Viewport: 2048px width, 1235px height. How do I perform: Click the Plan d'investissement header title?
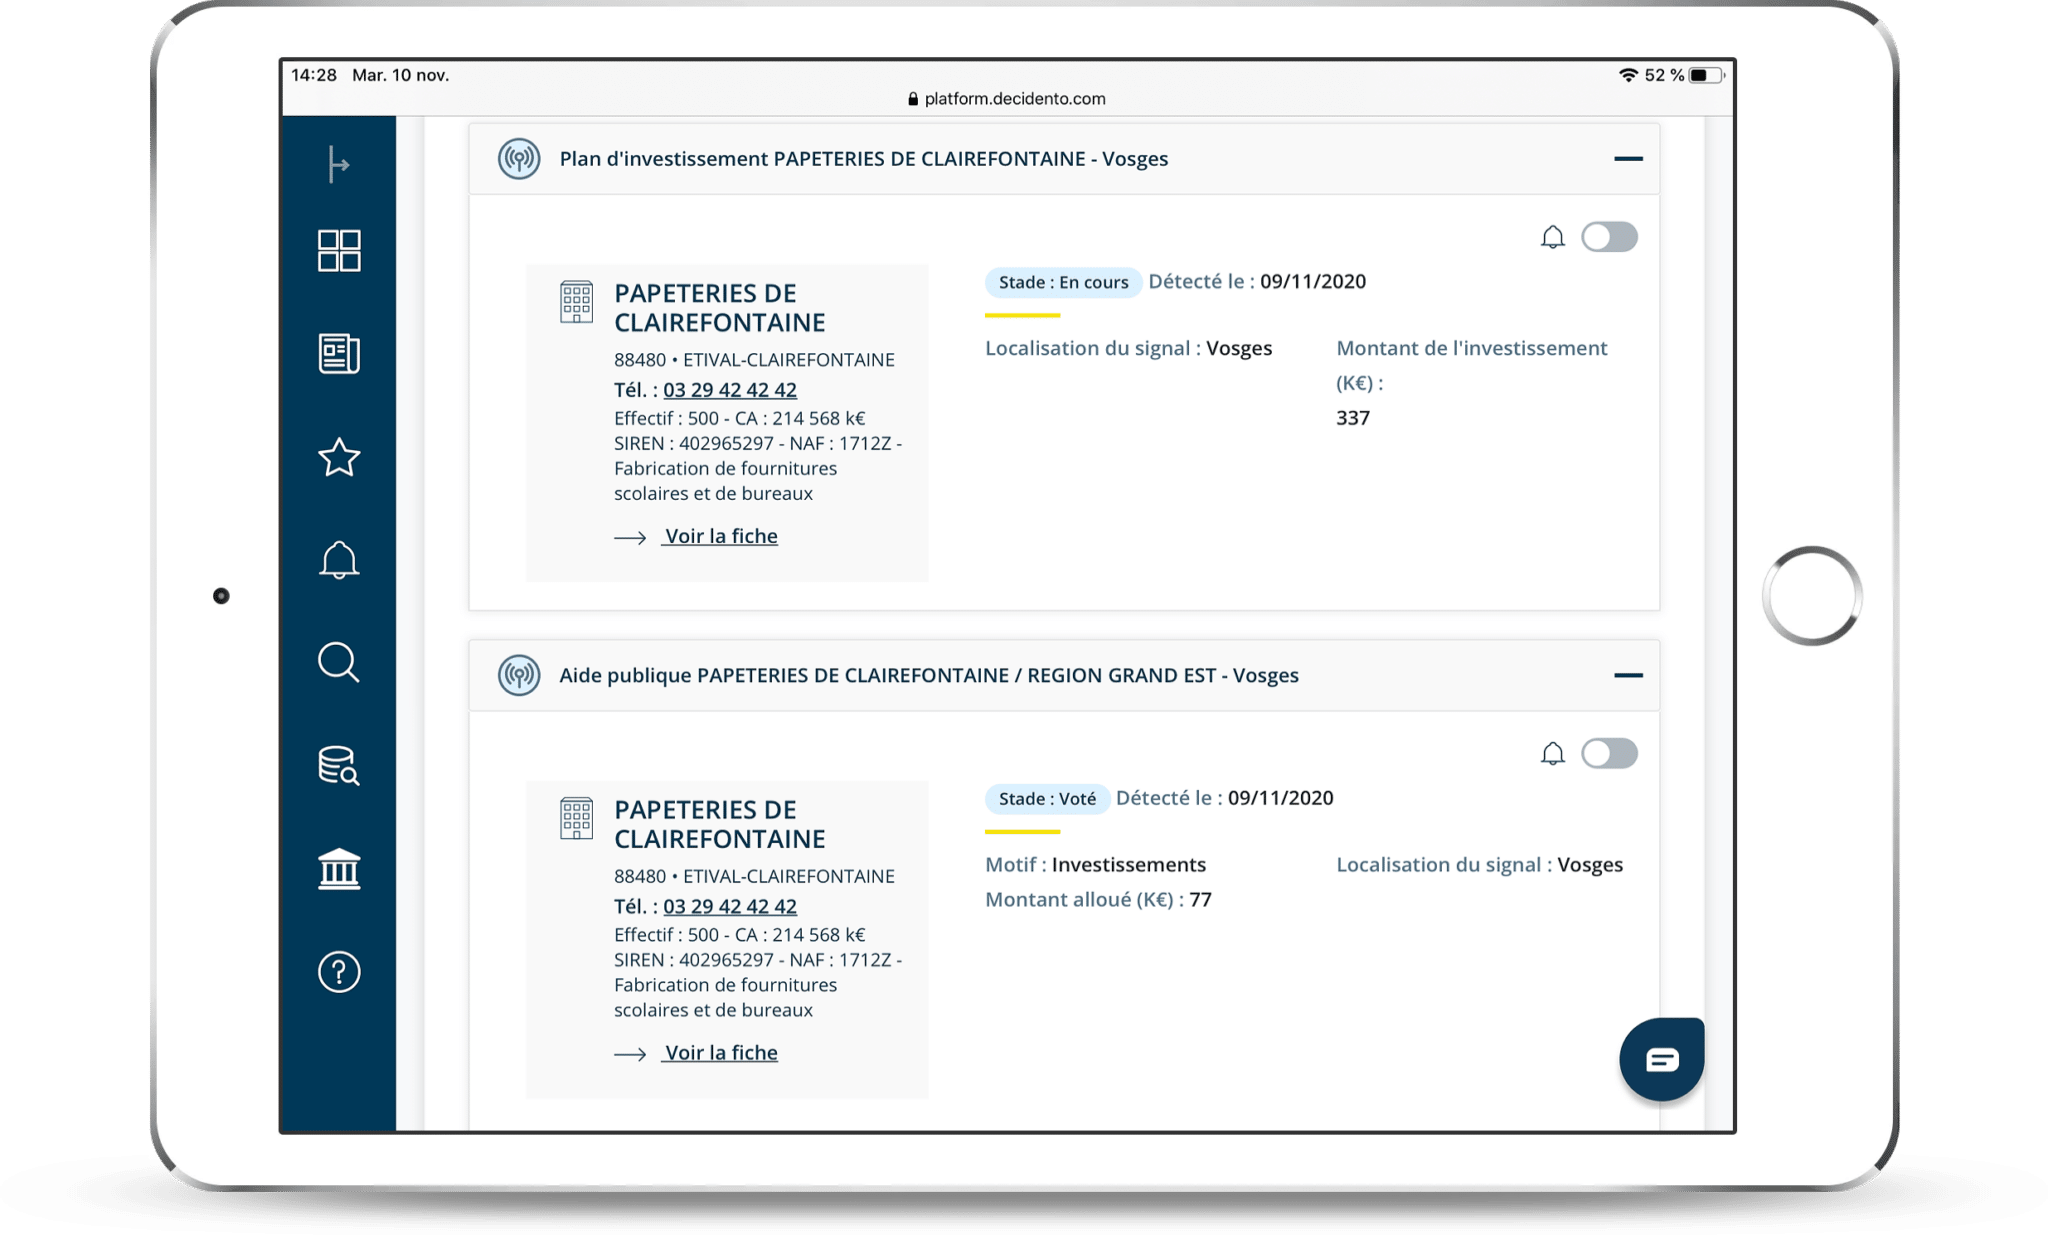[864, 159]
